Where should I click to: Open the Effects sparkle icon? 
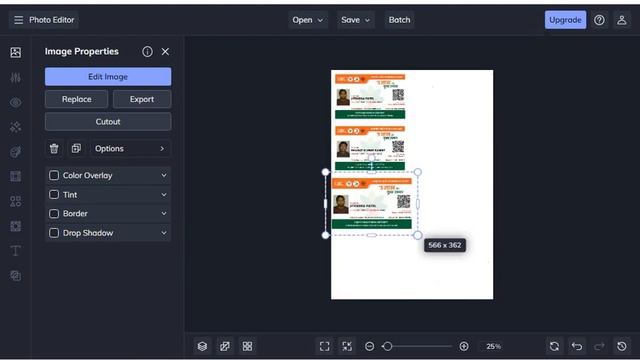tap(16, 127)
